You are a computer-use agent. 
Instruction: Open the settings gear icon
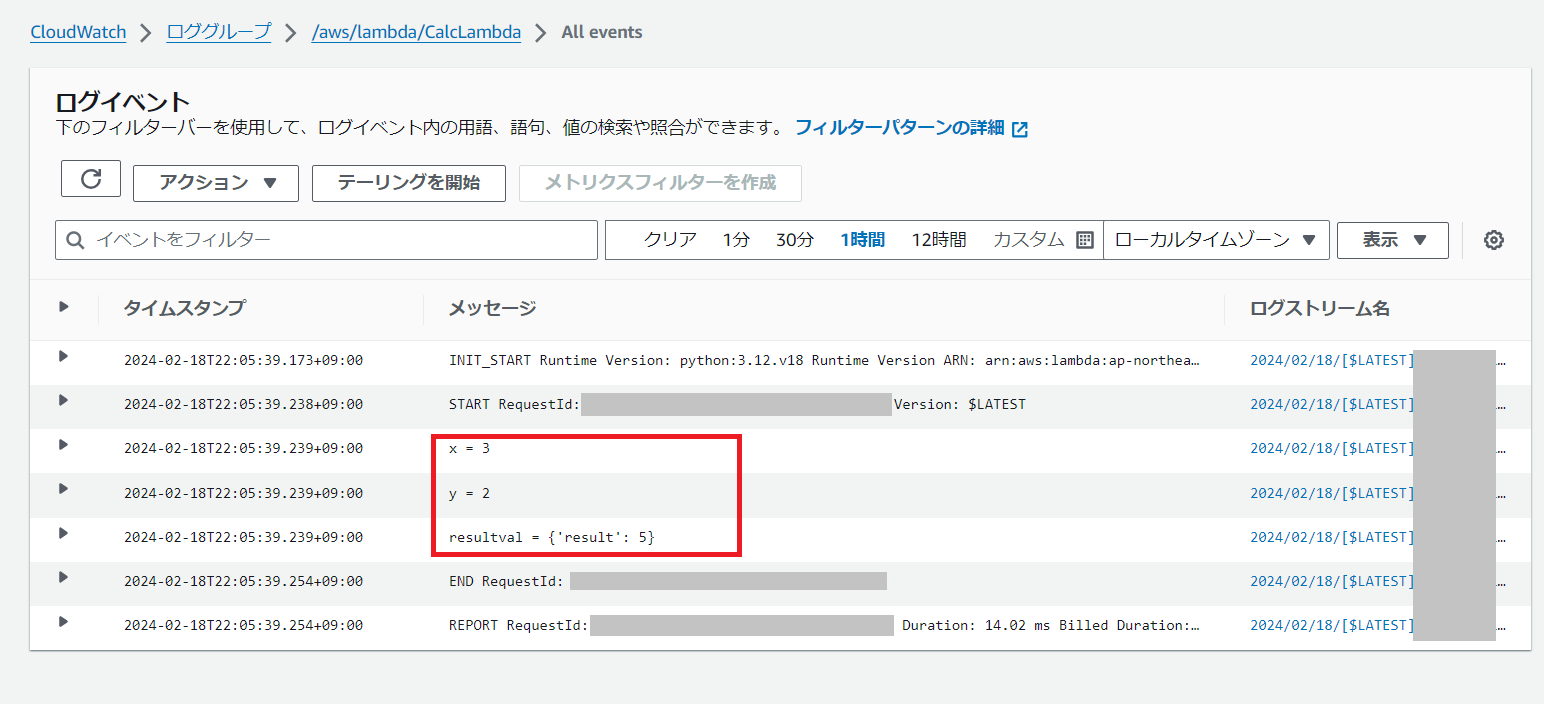tap(1493, 240)
